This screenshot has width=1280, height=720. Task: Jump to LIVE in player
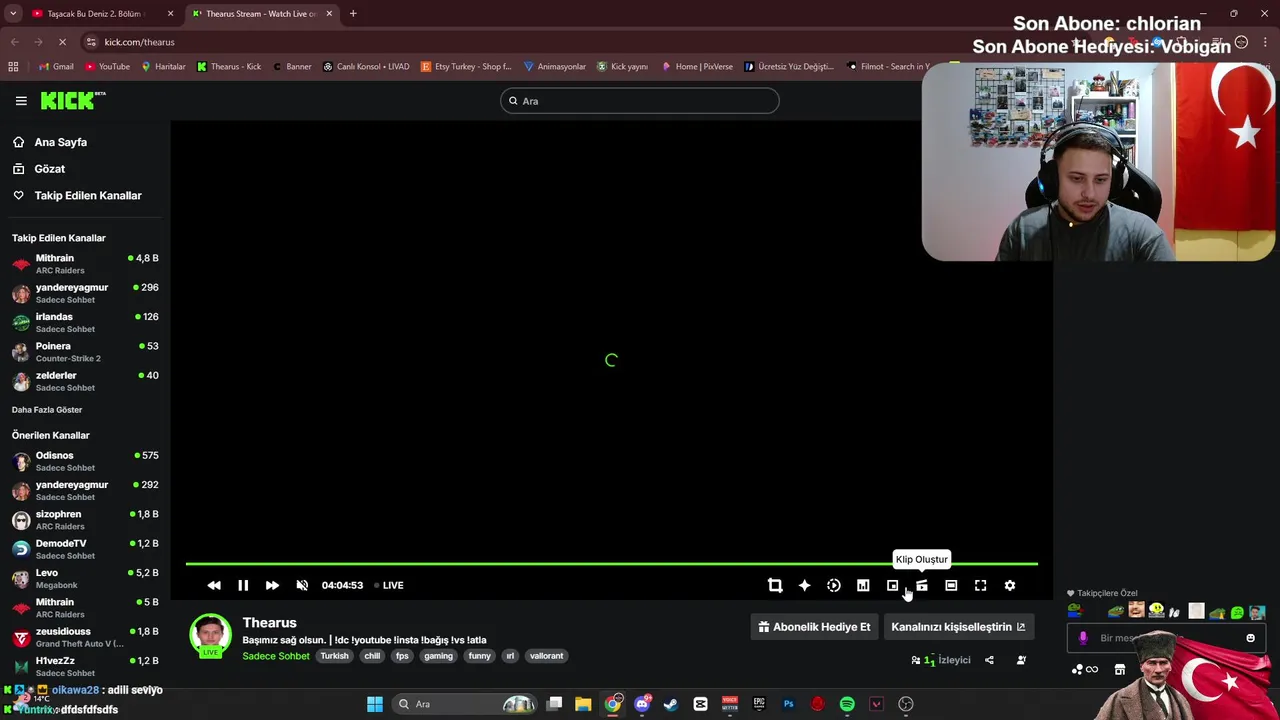tap(389, 585)
